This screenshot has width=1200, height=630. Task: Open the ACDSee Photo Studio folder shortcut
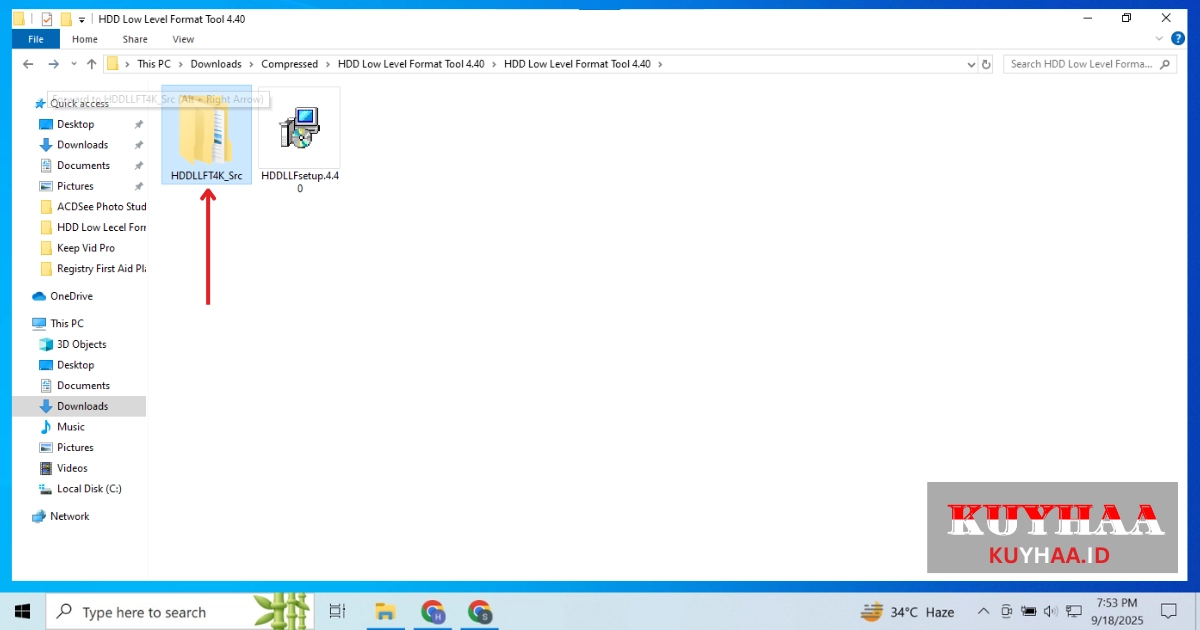tap(92, 207)
